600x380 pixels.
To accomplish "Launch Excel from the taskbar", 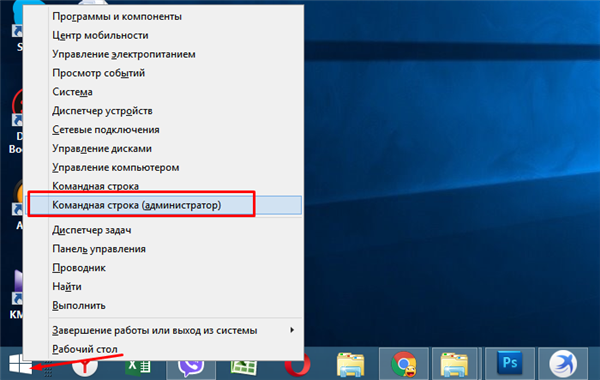I will [x=138, y=367].
